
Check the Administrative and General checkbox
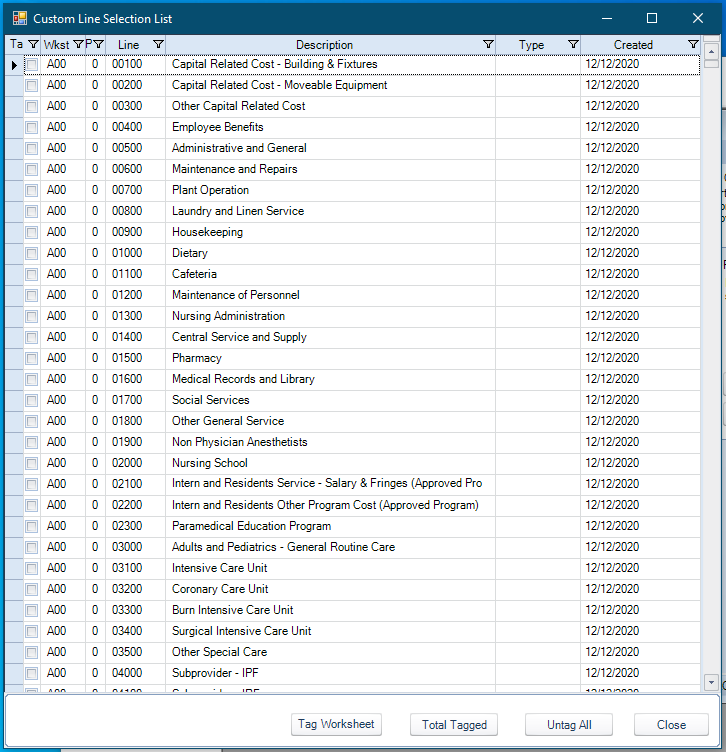pyautogui.click(x=32, y=149)
